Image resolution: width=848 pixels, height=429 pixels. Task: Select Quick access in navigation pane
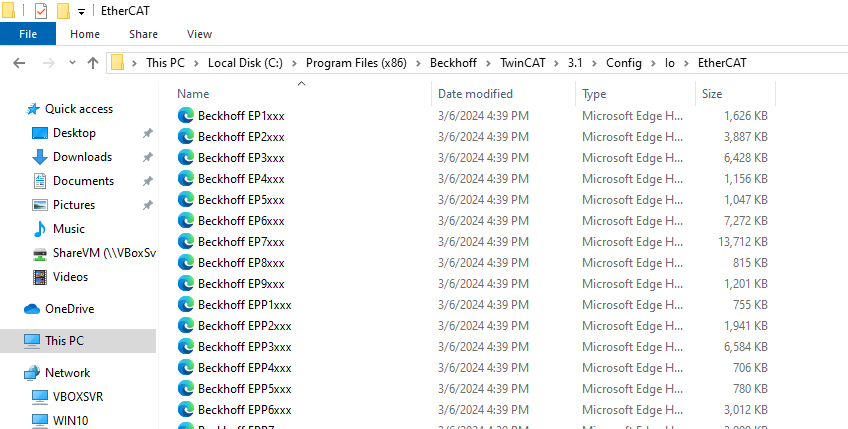(x=78, y=109)
